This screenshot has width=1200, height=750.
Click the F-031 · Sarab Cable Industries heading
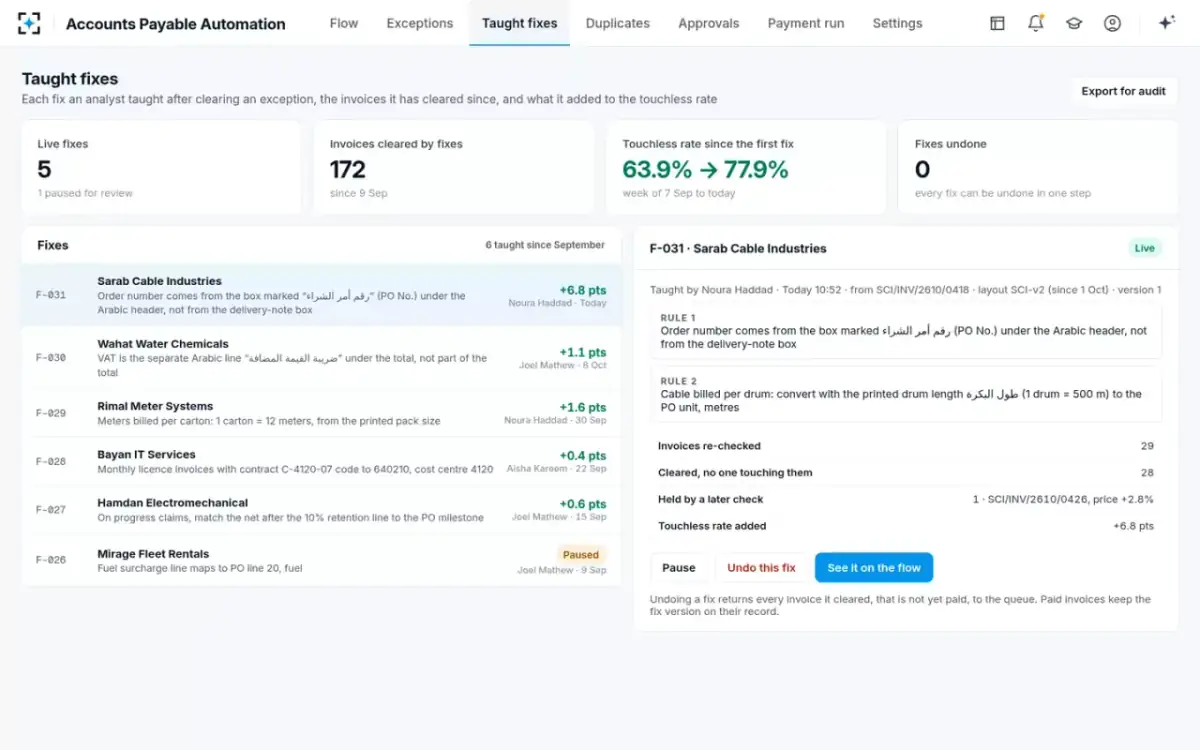tap(738, 249)
